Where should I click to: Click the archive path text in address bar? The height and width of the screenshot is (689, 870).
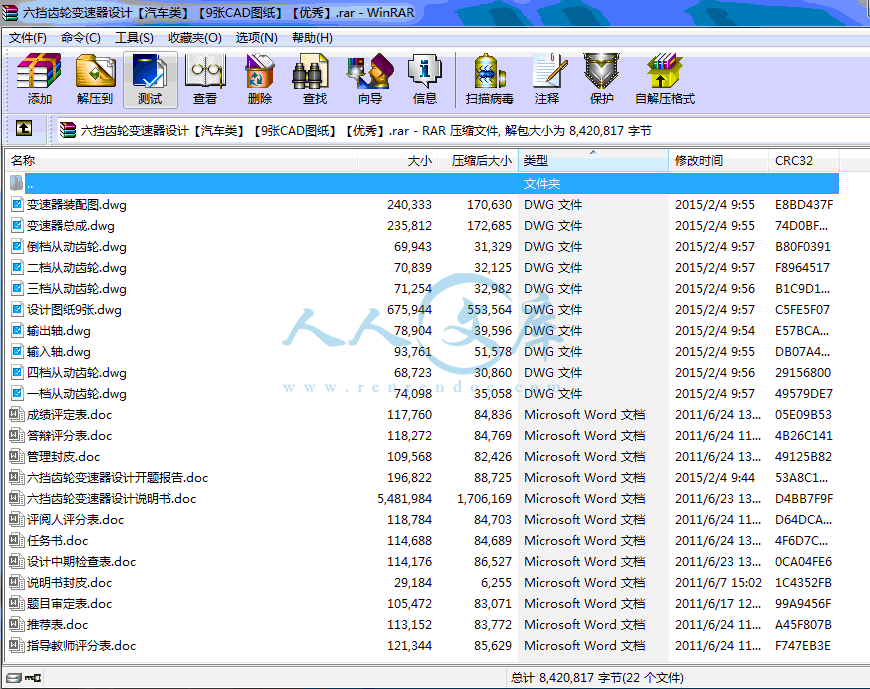(366, 130)
